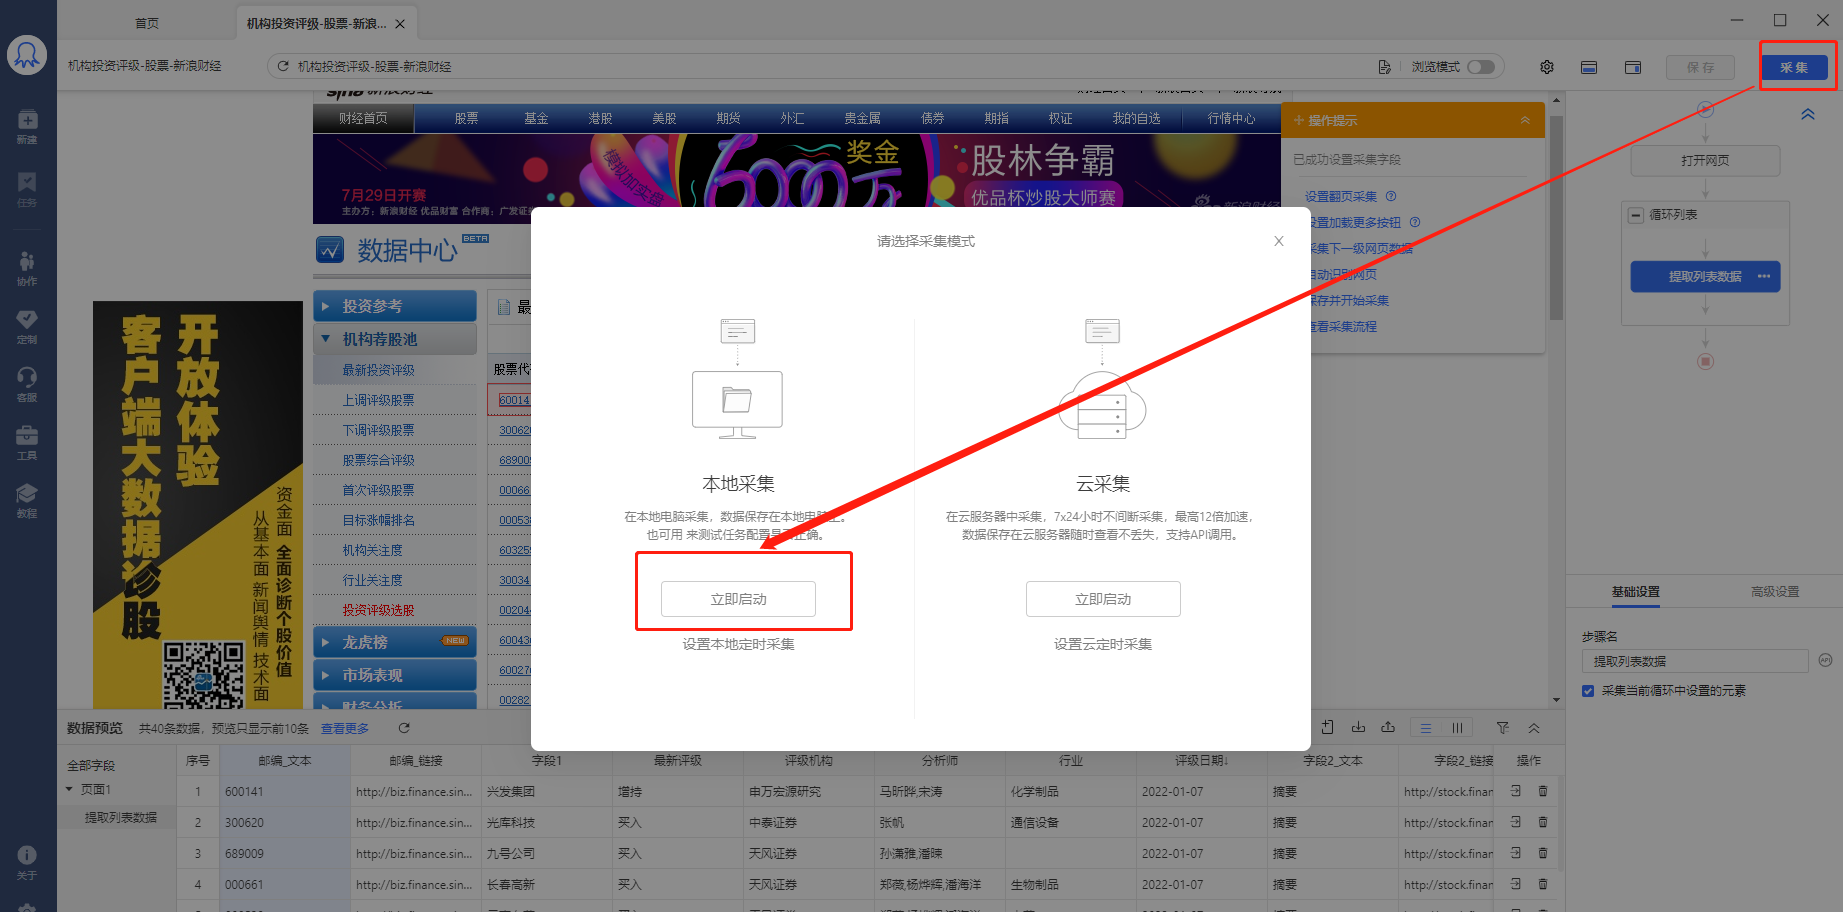1843x912 pixels.
Task: Switch to the 首页 tab
Action: pos(147,23)
